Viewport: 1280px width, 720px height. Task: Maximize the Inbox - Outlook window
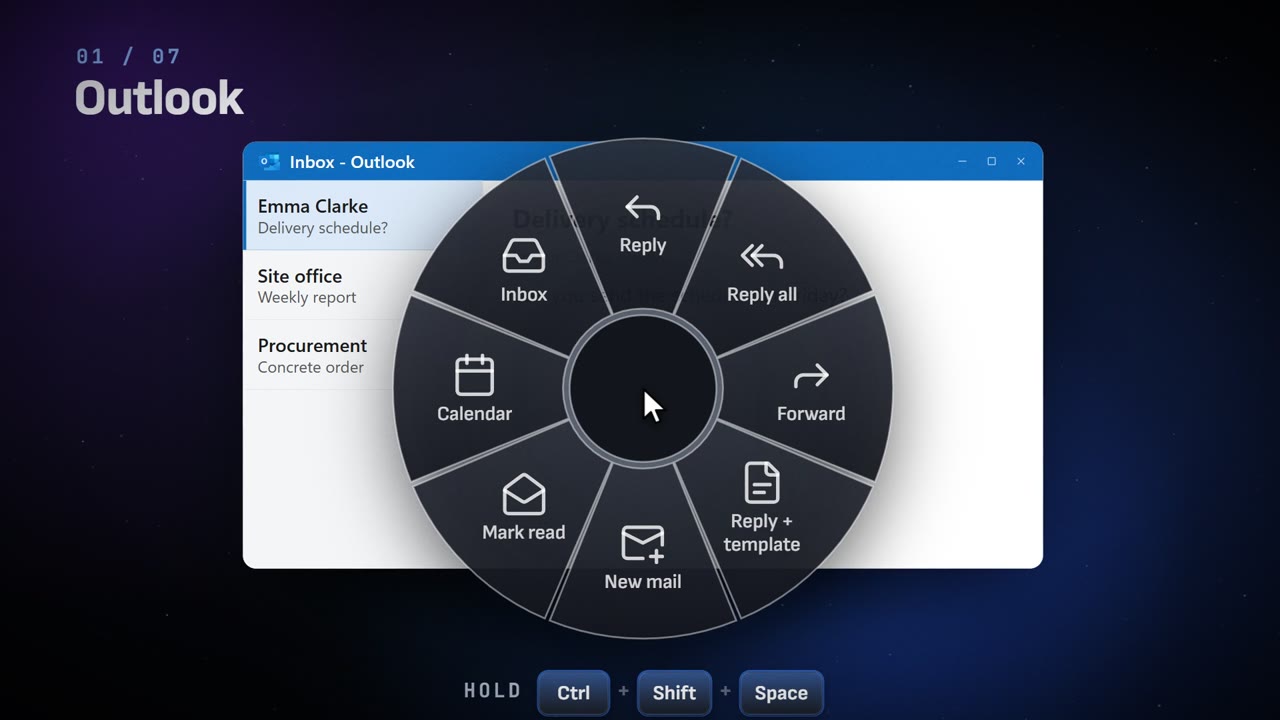pyautogui.click(x=991, y=161)
